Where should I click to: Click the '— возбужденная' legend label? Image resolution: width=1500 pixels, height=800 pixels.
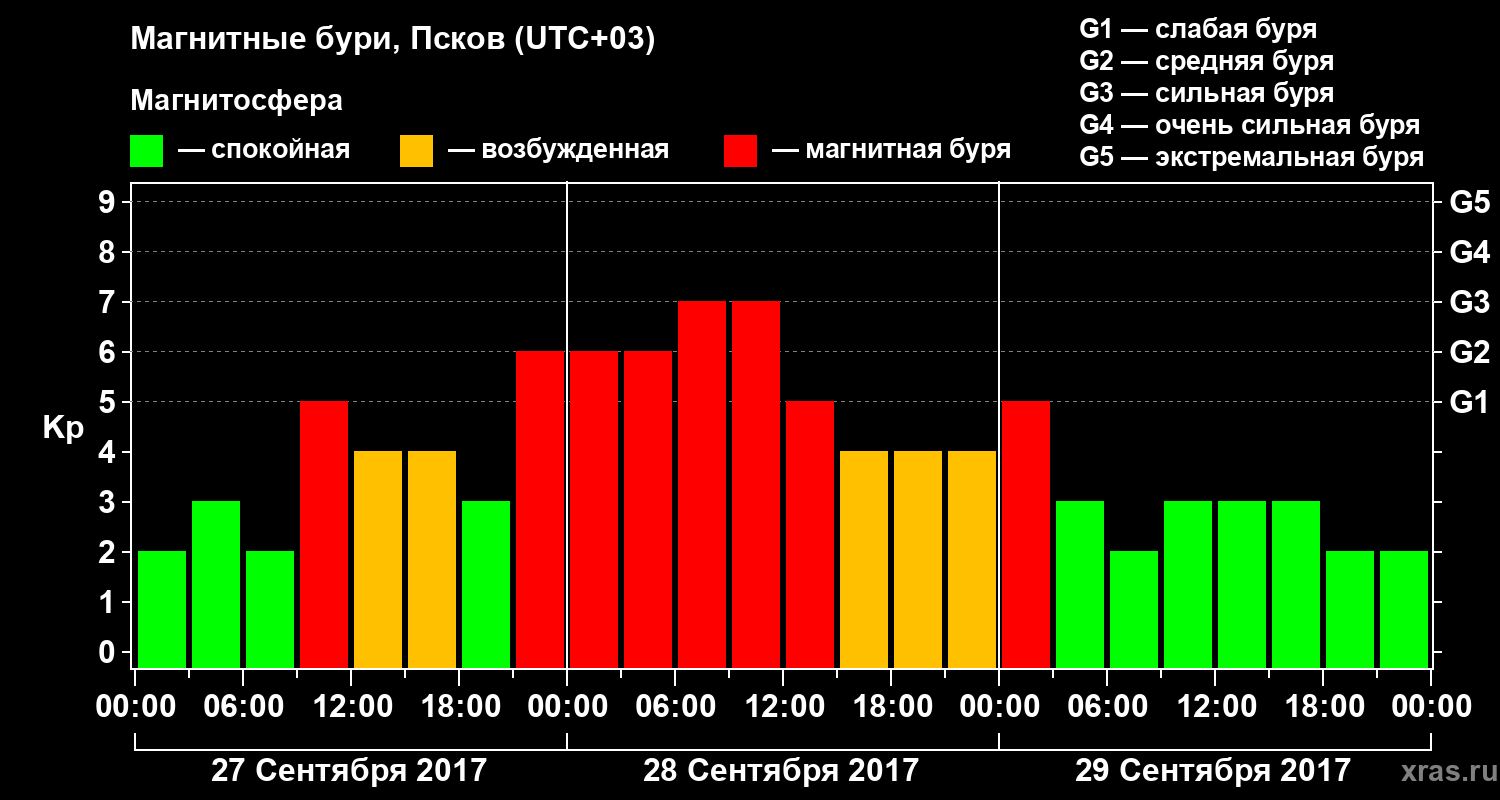pos(558,150)
